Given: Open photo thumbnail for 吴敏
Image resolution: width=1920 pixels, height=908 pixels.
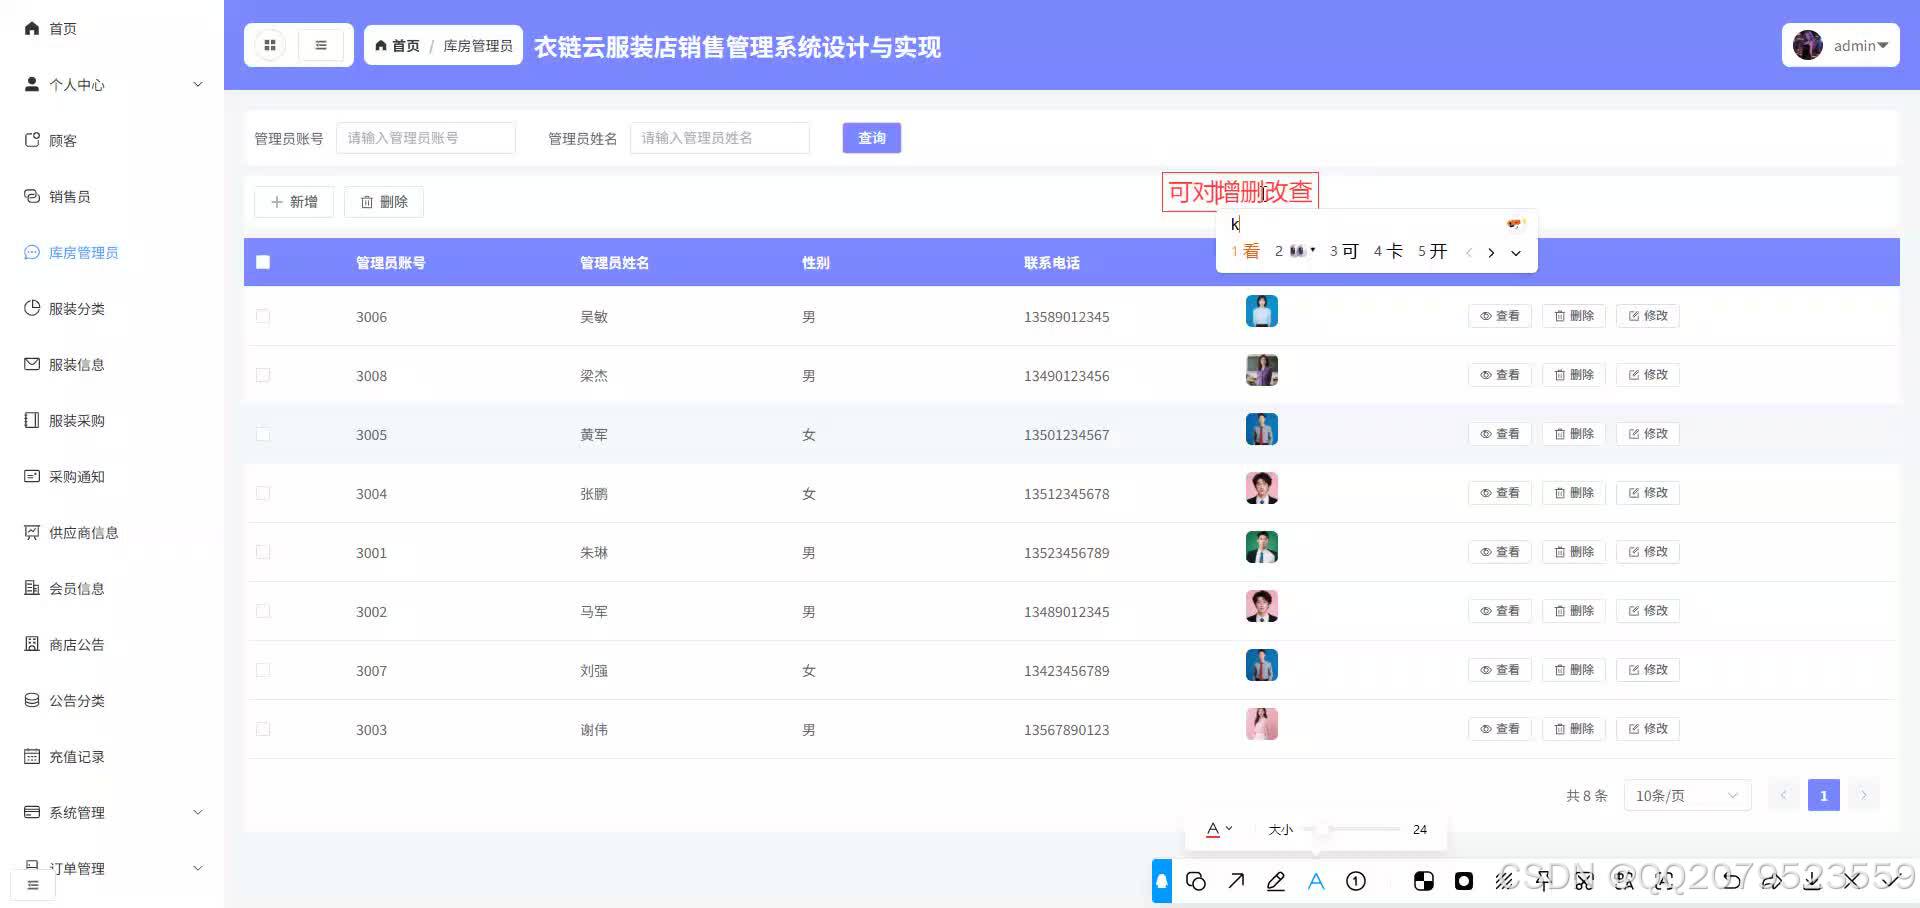Looking at the screenshot, I should tap(1262, 311).
